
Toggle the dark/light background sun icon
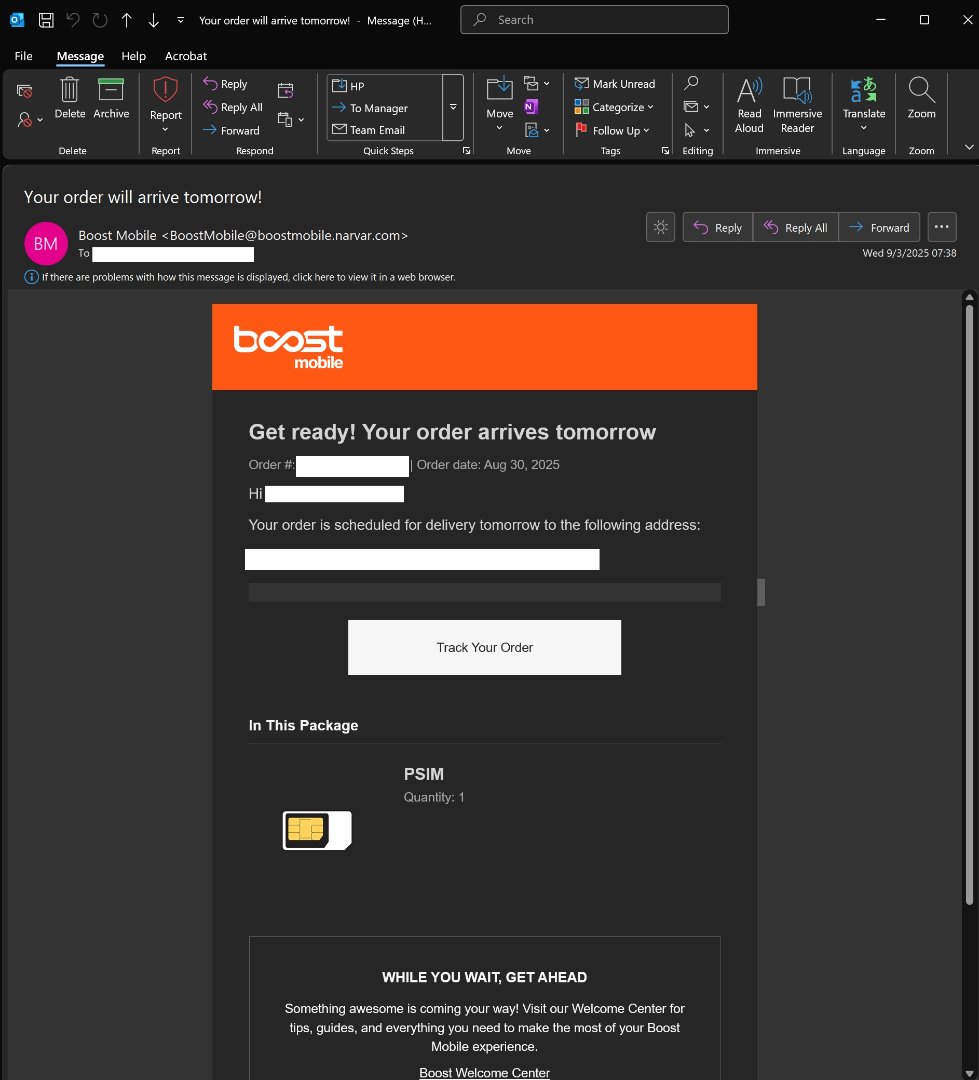(660, 227)
